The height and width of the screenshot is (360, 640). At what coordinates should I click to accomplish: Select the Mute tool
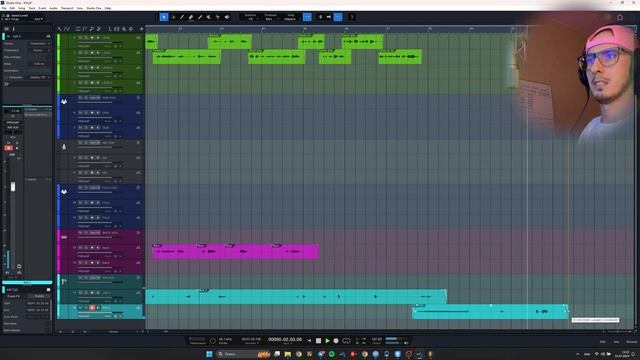click(209, 17)
